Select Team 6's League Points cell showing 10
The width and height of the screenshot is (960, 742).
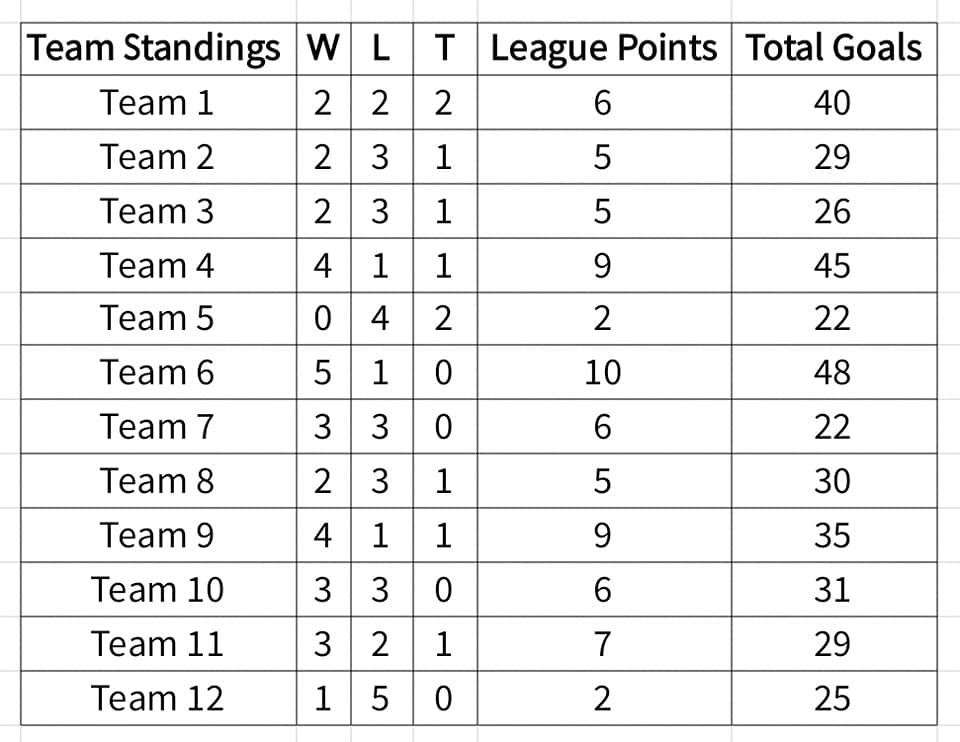pyautogui.click(x=604, y=372)
